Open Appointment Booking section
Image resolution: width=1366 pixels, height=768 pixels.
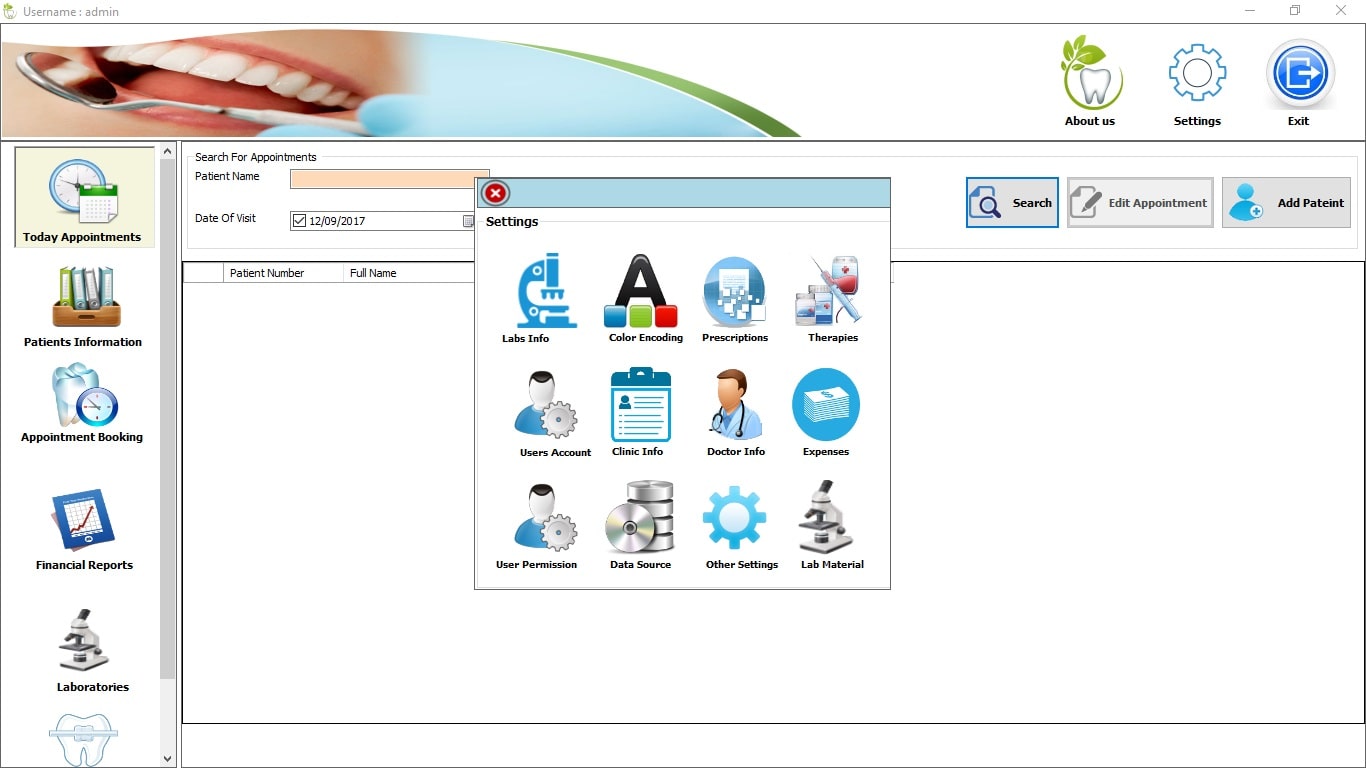84,403
